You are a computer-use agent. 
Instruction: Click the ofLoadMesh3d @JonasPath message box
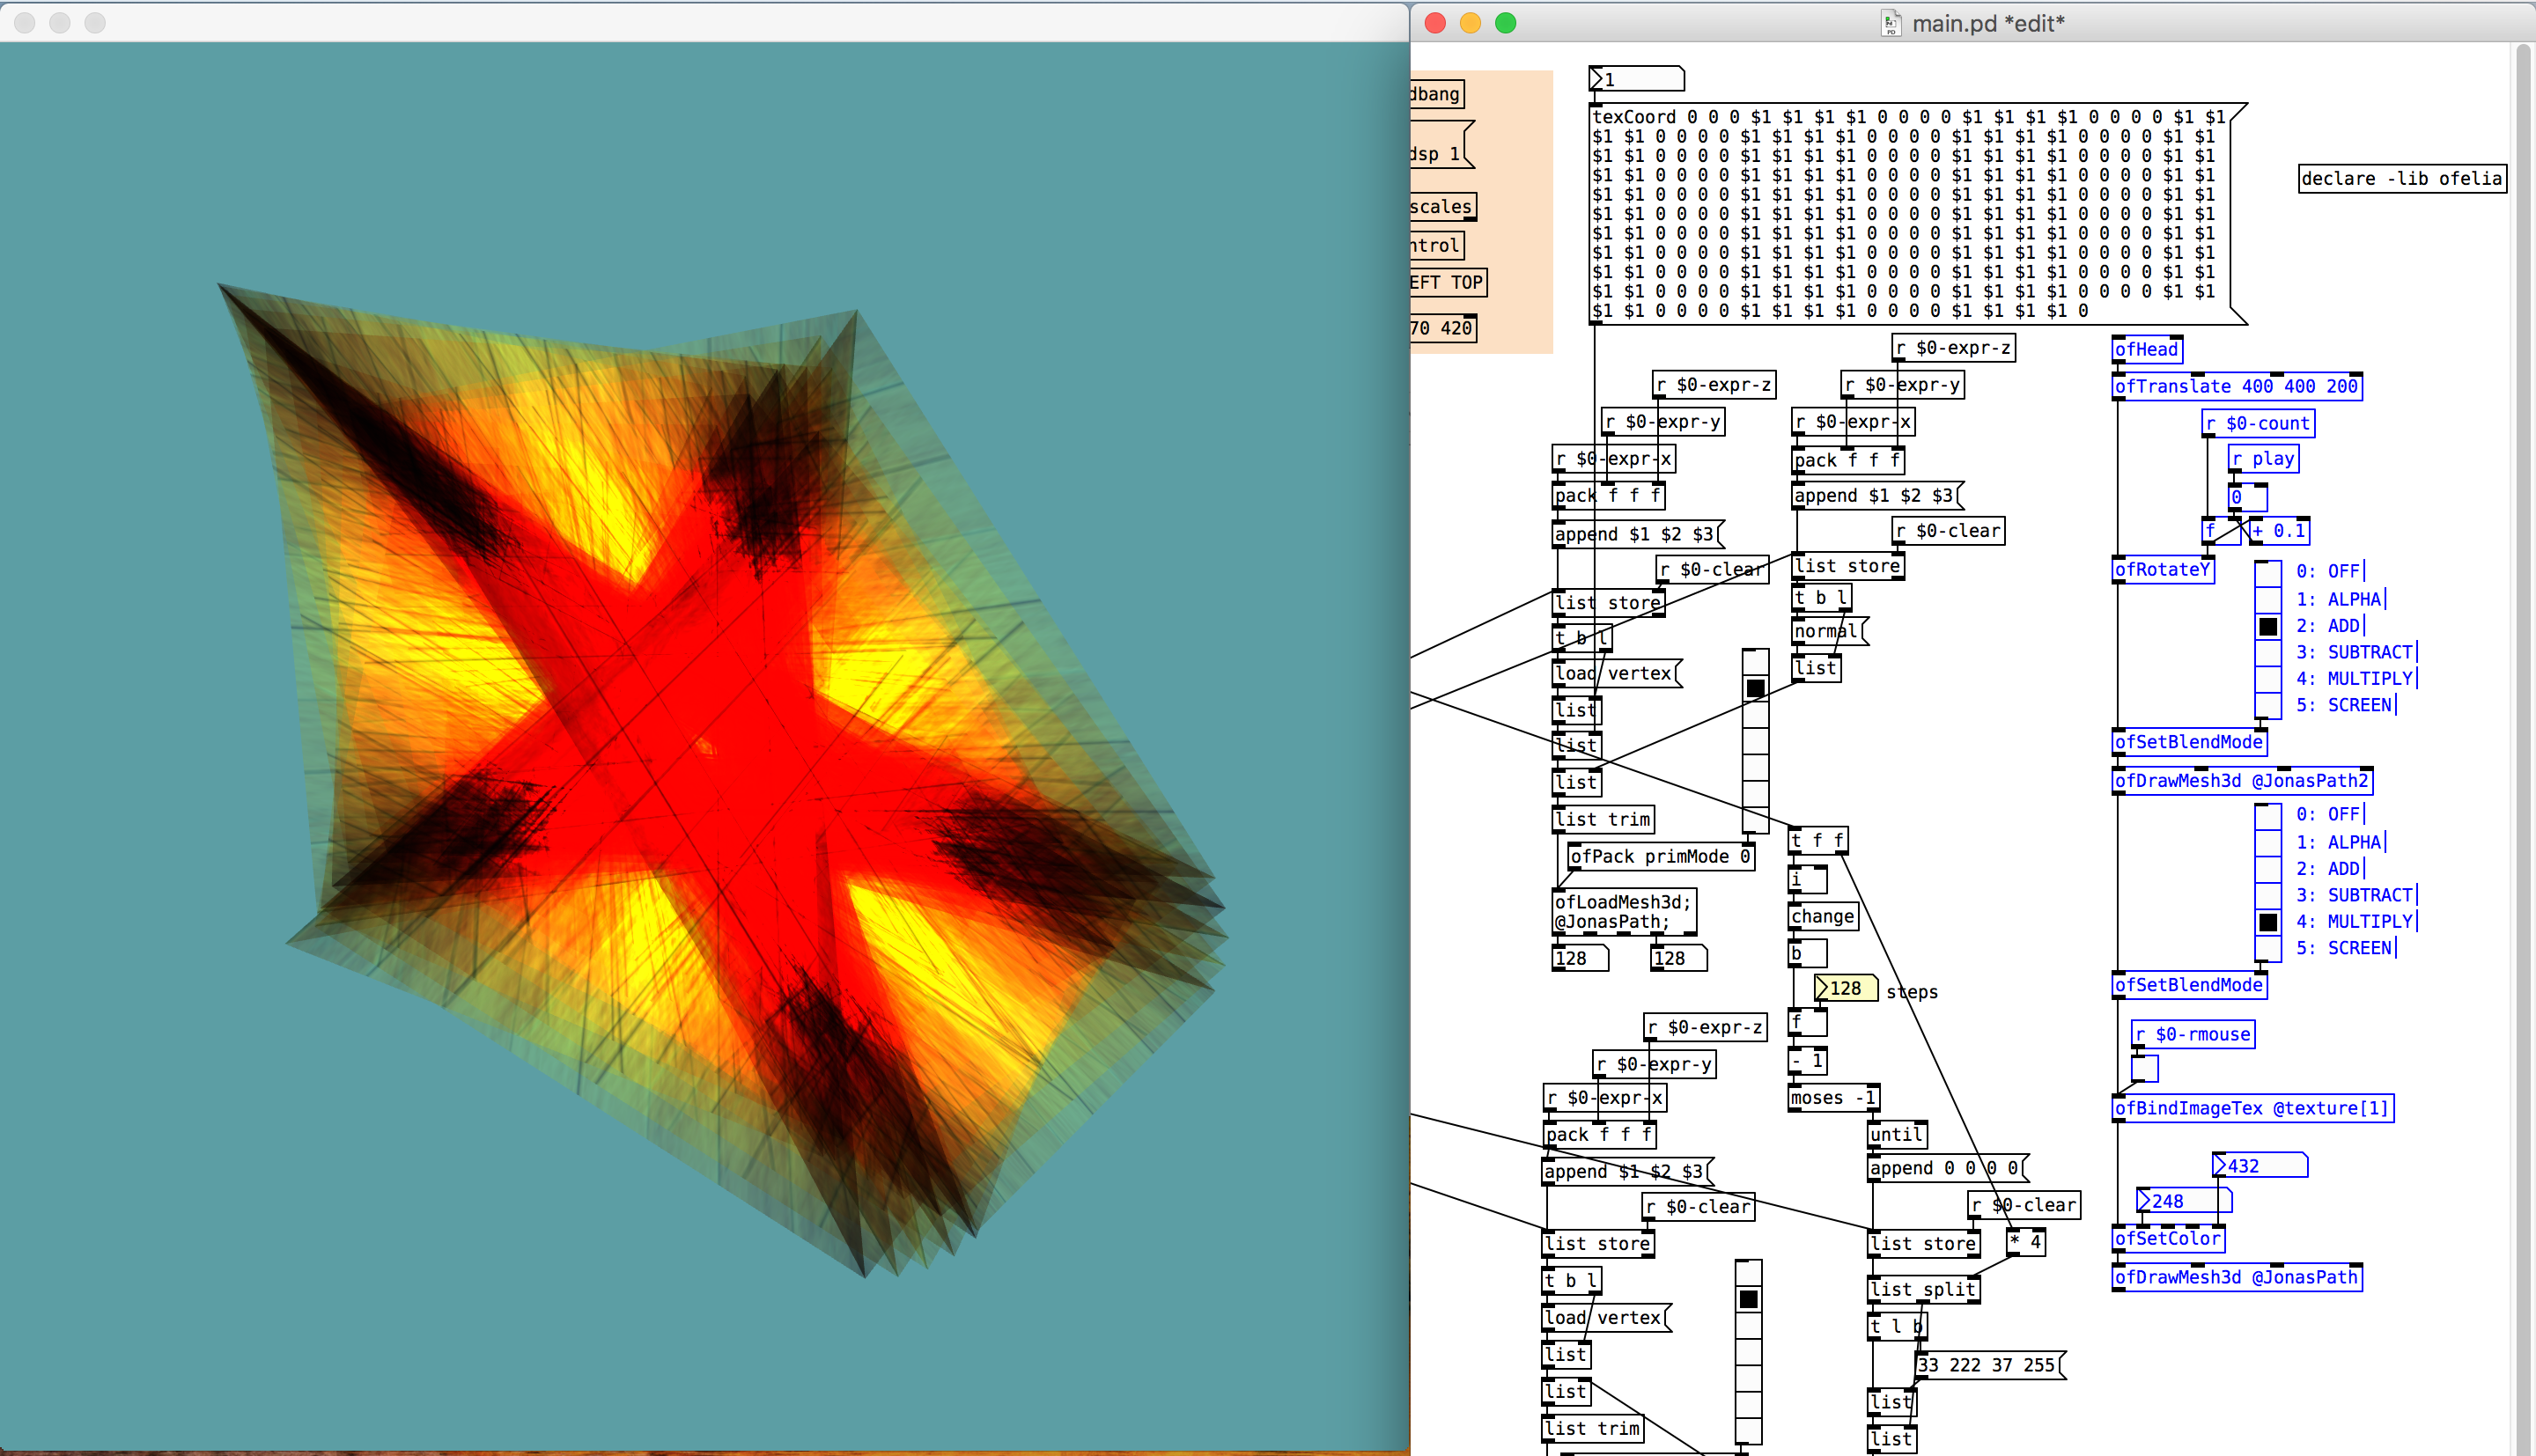click(x=1624, y=912)
